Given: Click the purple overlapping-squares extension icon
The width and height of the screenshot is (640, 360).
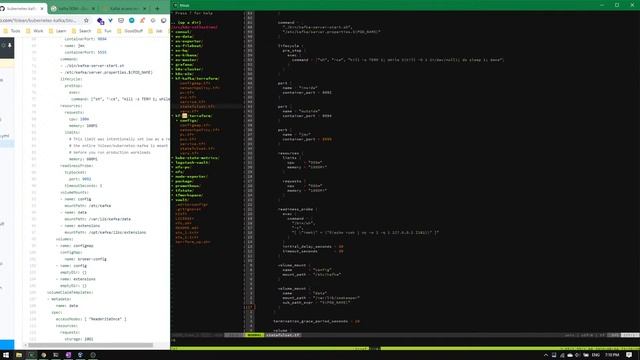Looking at the screenshot, I should [100, 21].
